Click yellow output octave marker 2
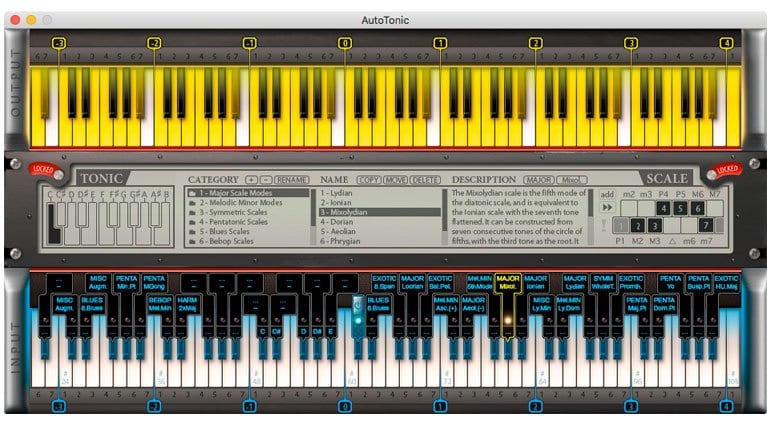The height and width of the screenshot is (425, 770). (535, 43)
